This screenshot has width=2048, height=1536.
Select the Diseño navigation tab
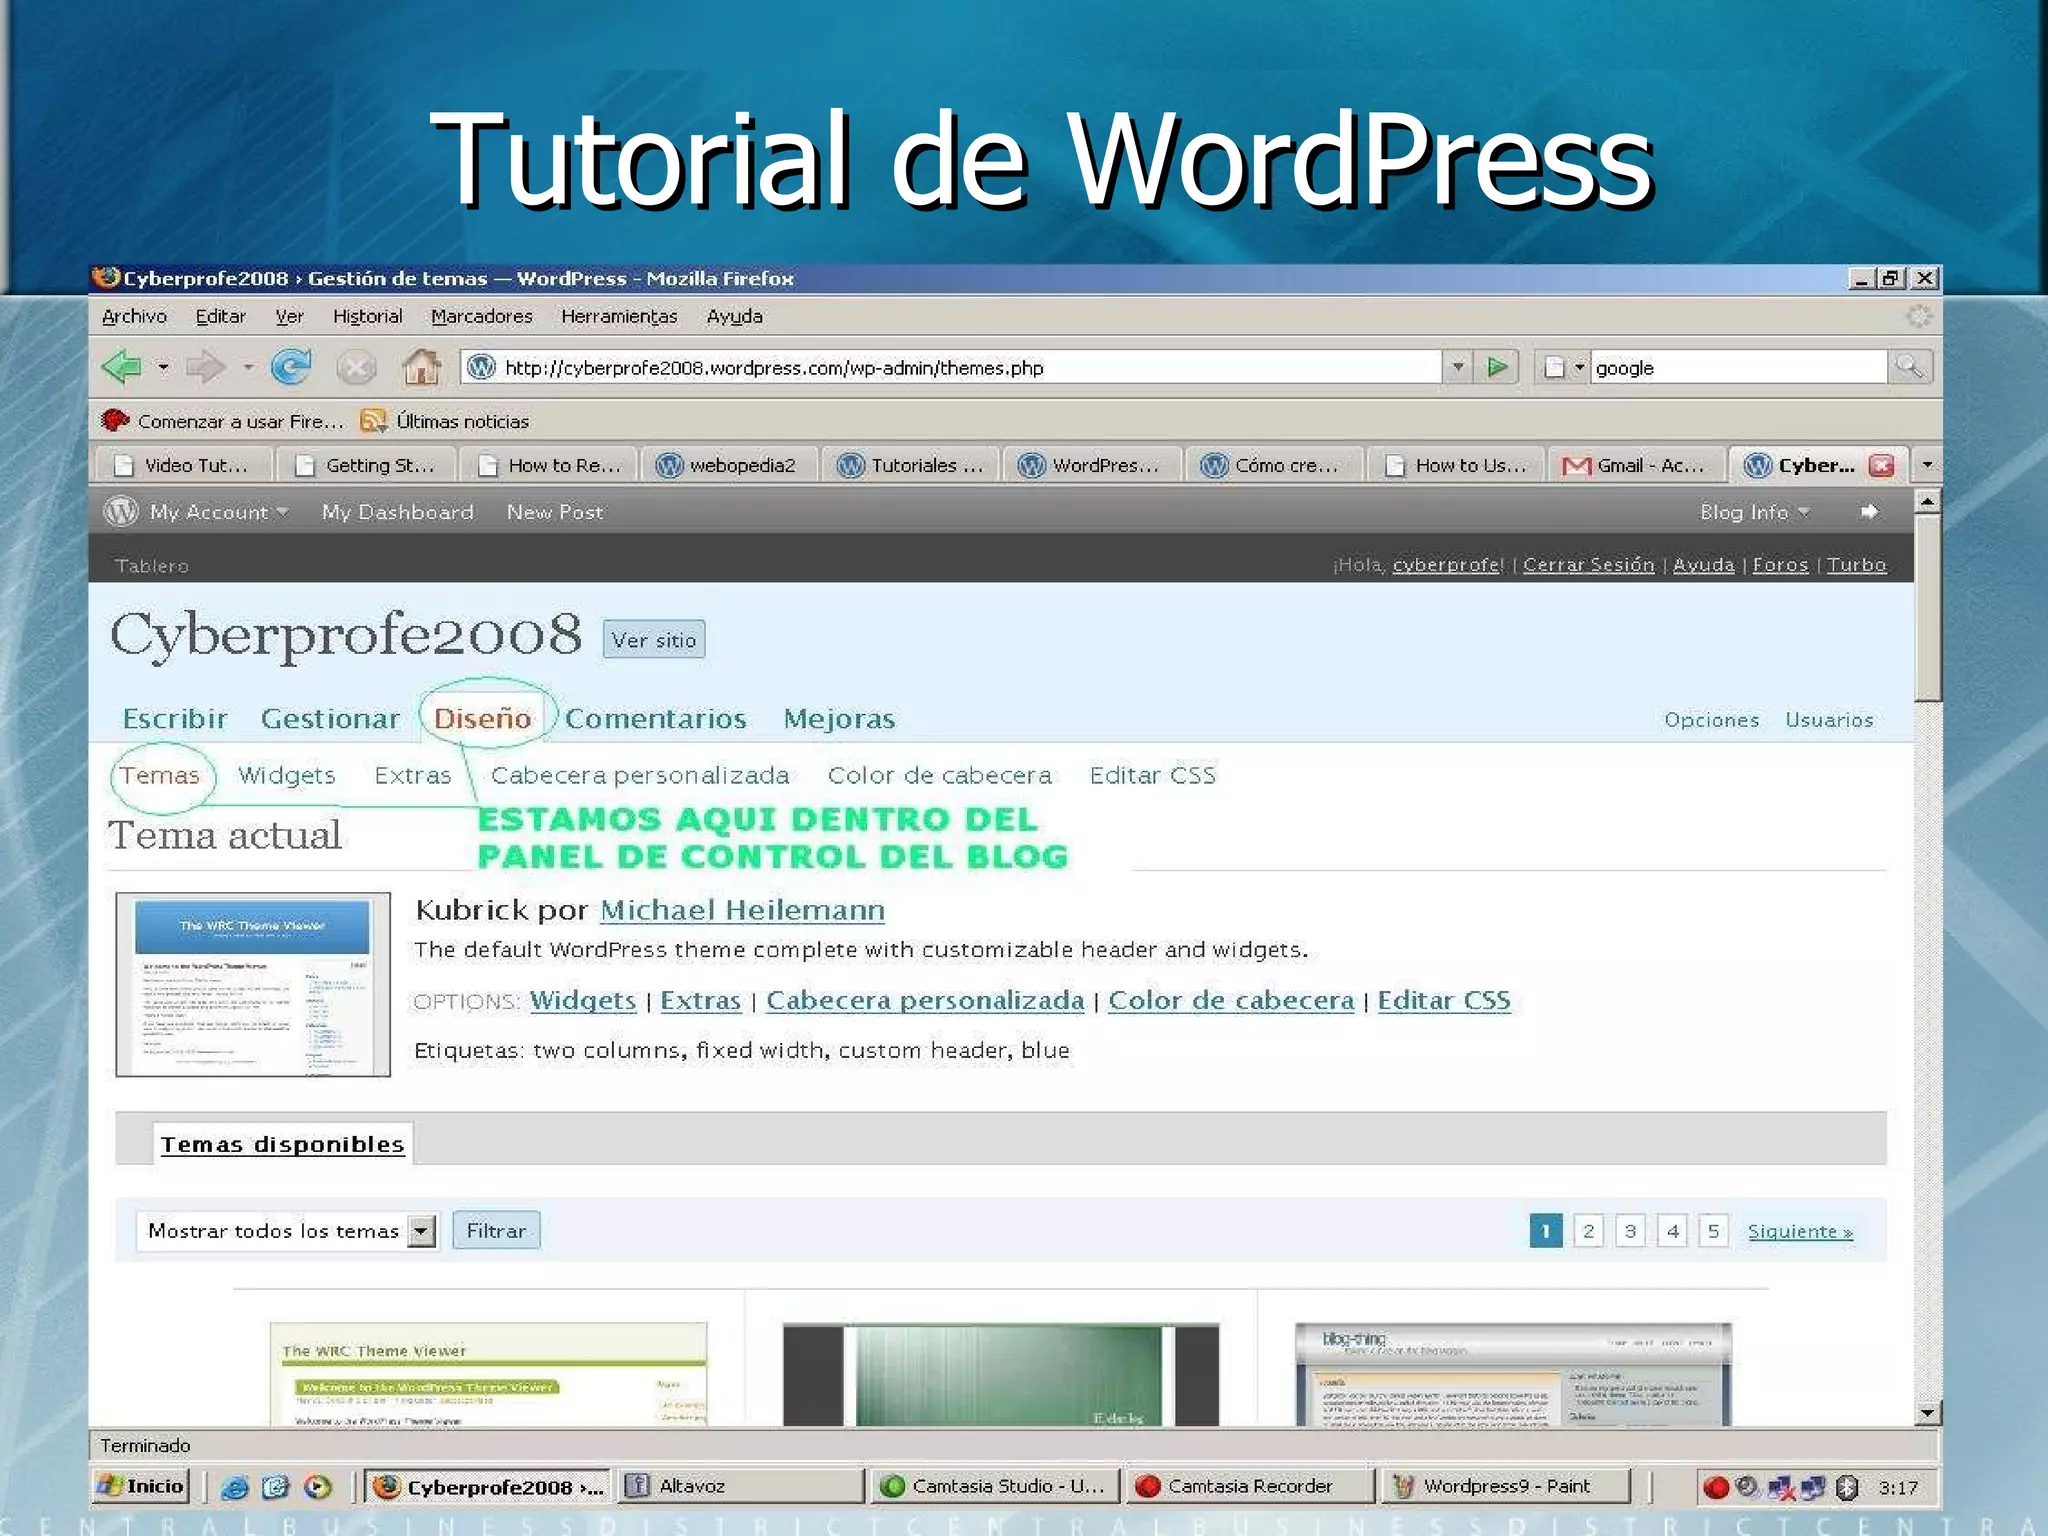coord(482,718)
